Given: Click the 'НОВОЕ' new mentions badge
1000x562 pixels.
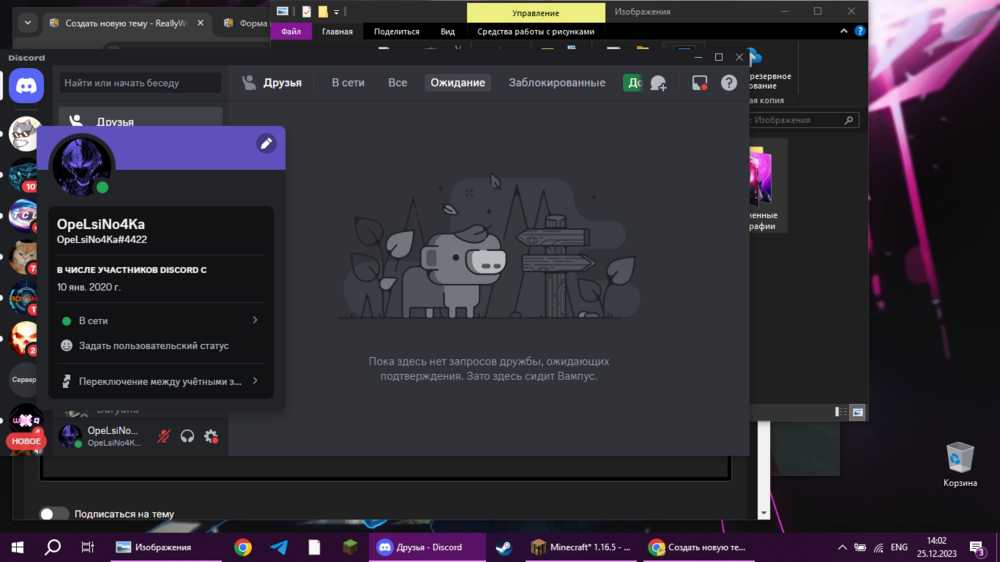Looking at the screenshot, I should coord(26,441).
